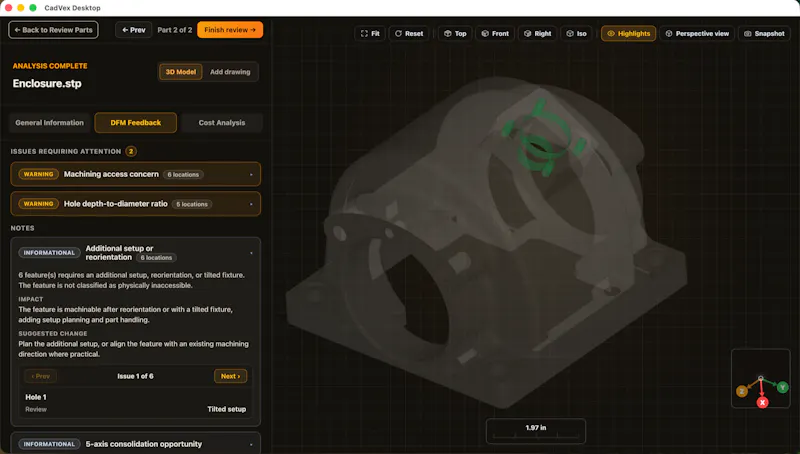
Task: Click the 5 locations tag on Hole ratio
Action: [x=192, y=204]
